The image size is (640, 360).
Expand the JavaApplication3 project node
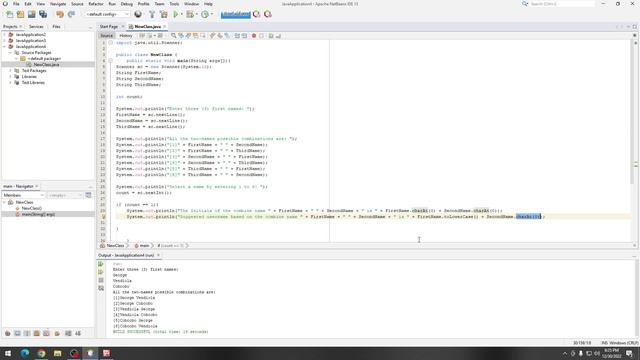pyautogui.click(x=4, y=41)
